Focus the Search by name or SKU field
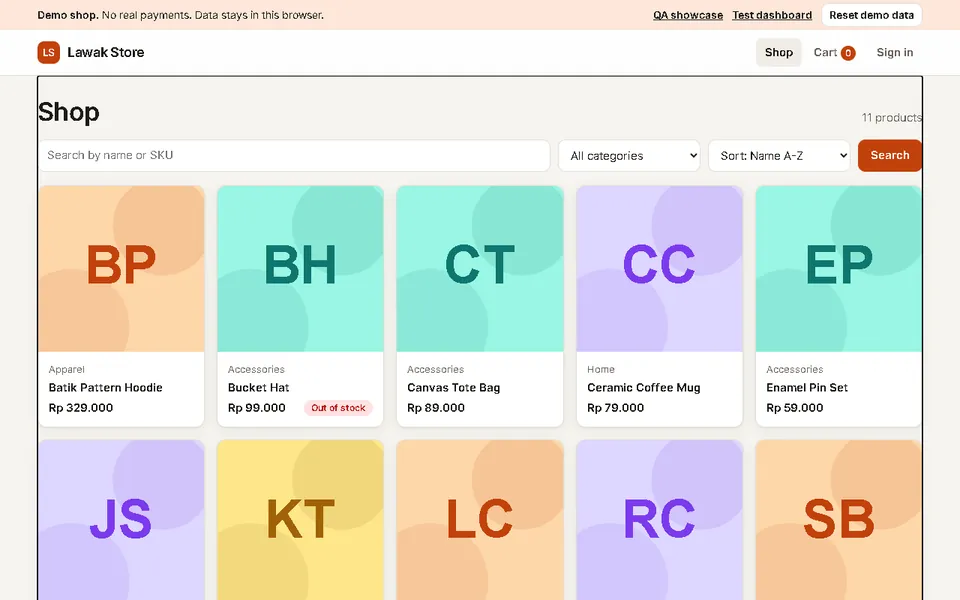Viewport: 960px width, 600px height. (294, 156)
